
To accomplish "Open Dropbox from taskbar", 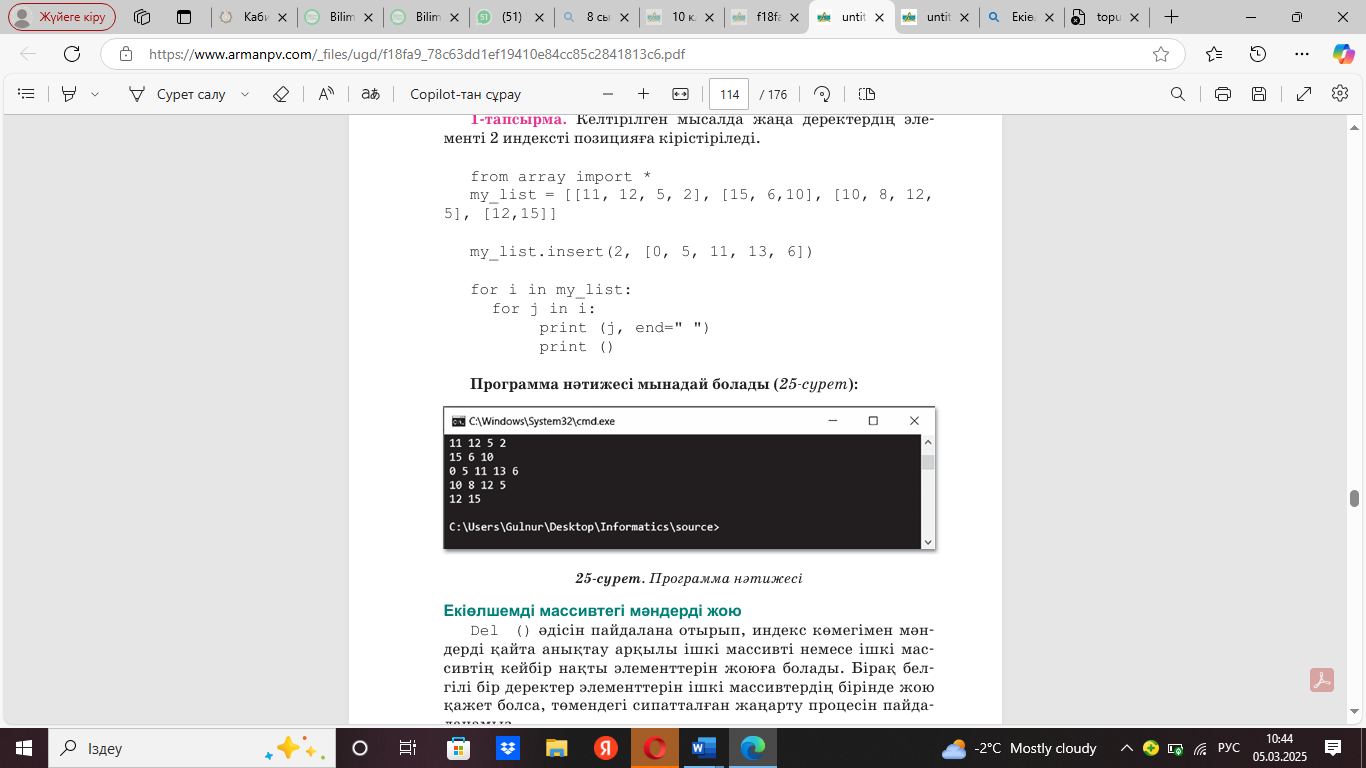I will (507, 748).
